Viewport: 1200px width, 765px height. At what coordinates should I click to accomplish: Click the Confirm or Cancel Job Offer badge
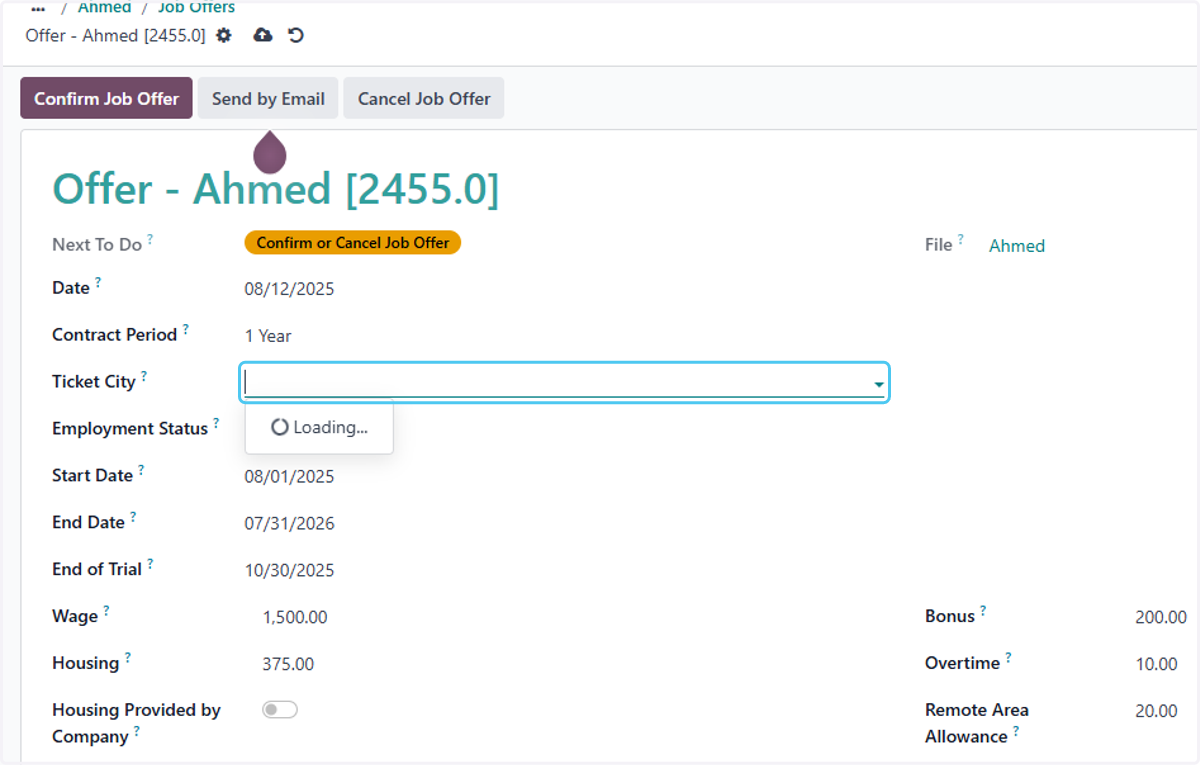[x=353, y=243]
